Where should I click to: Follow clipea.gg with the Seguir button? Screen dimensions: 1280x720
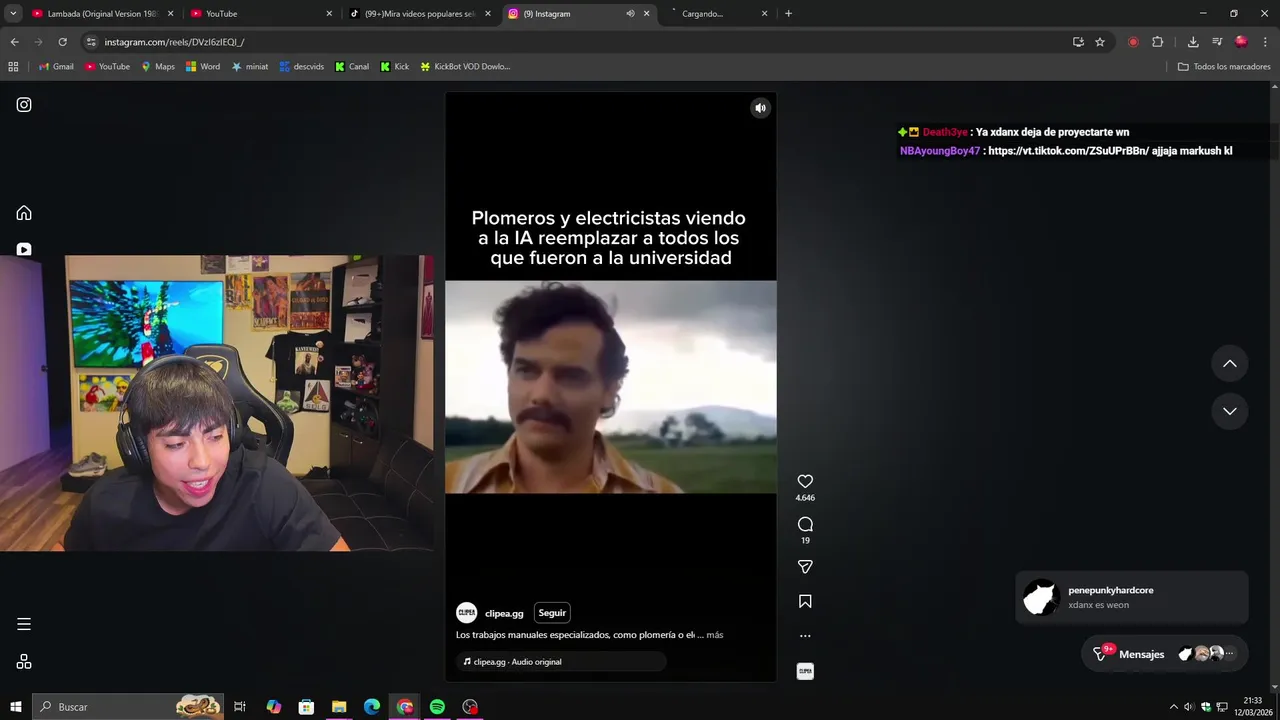point(552,613)
